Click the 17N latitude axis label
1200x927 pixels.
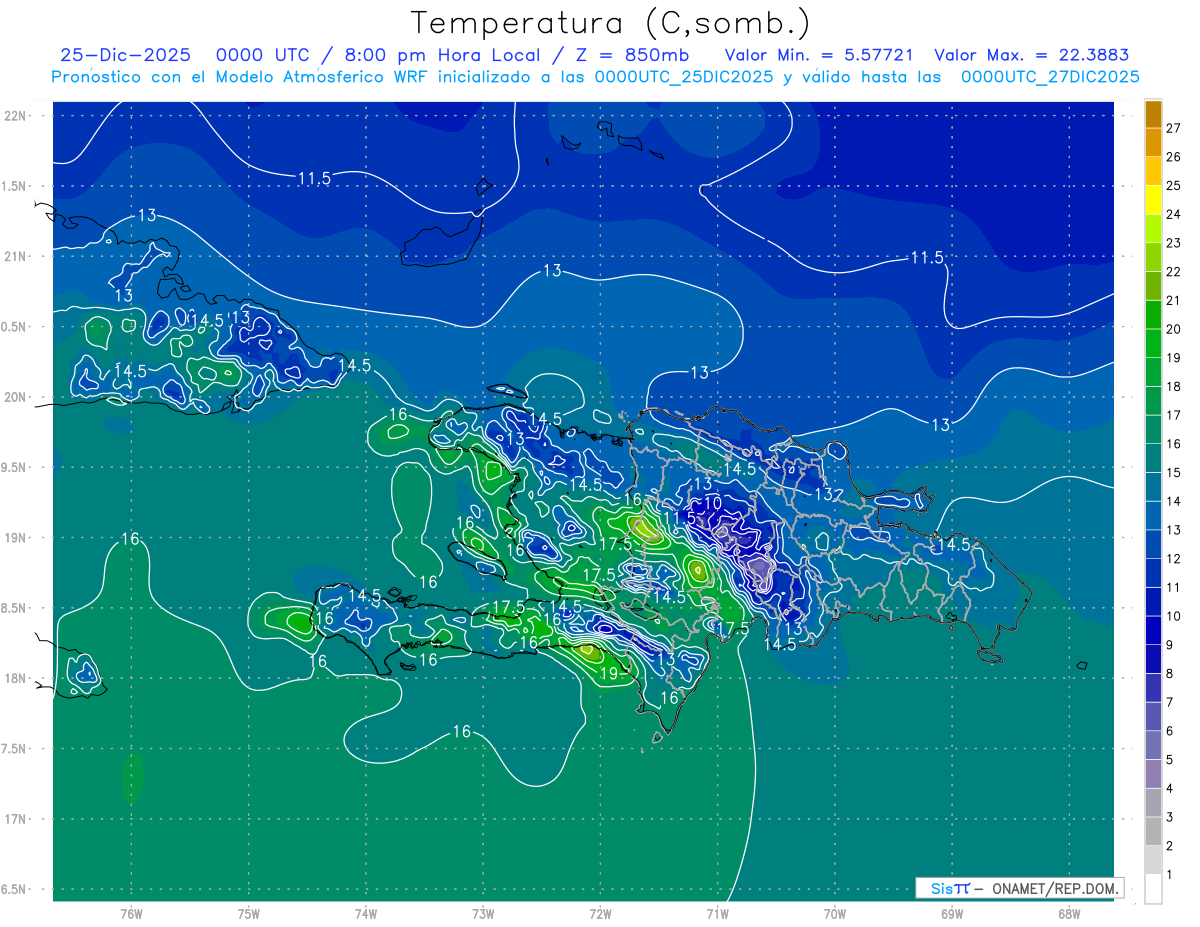(x=16, y=819)
